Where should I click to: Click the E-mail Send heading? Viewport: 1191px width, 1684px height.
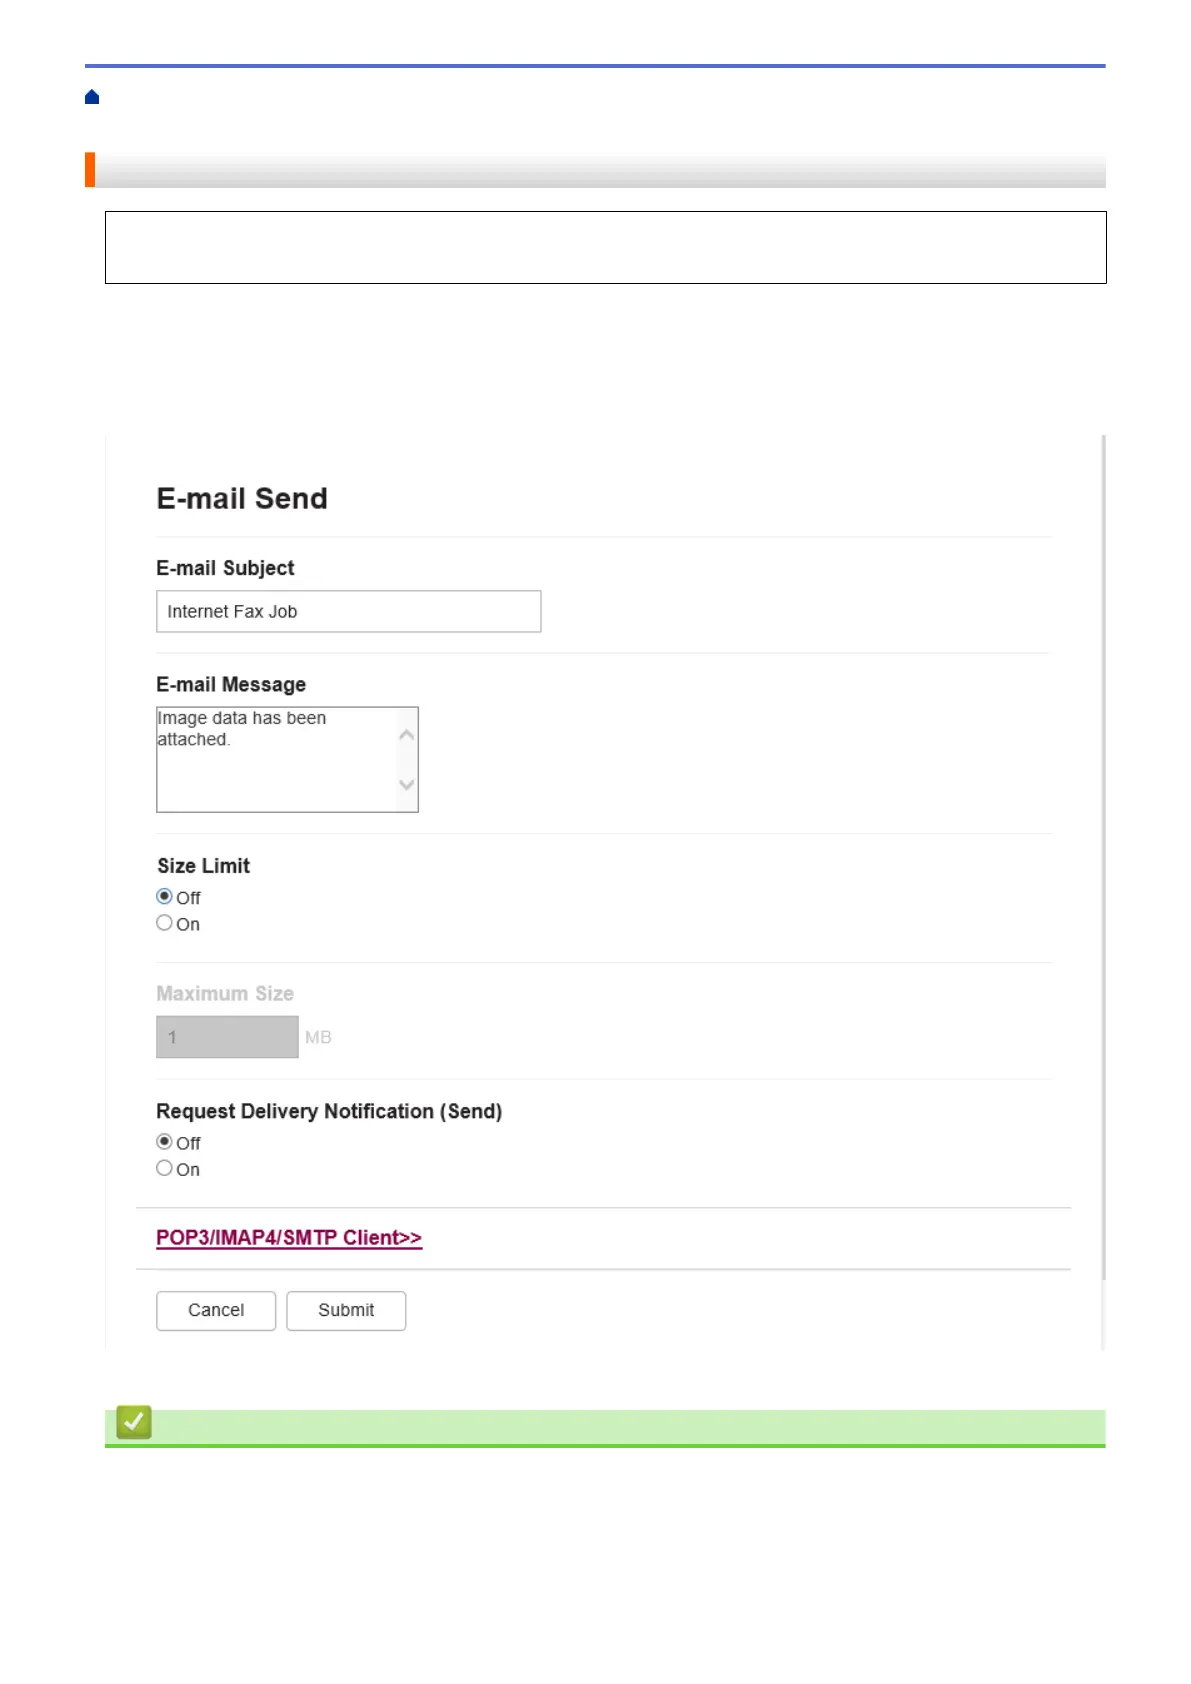tap(242, 498)
